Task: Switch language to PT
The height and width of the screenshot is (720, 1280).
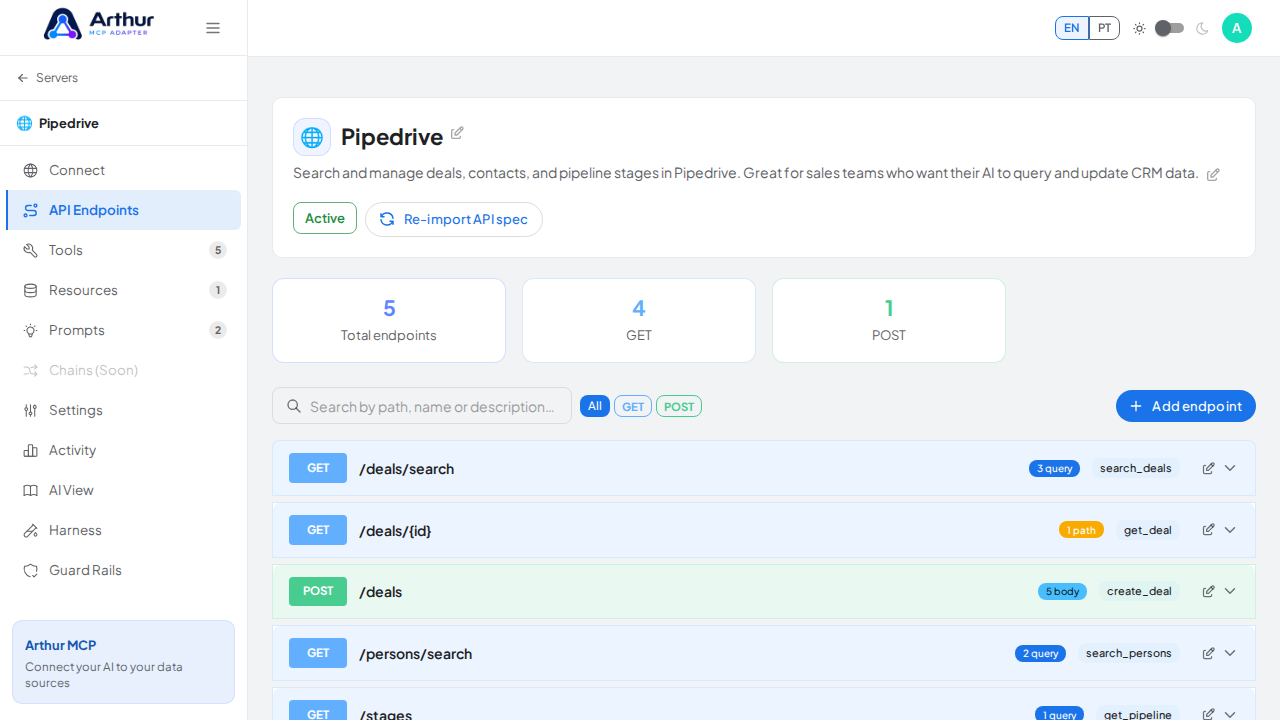Action: click(1104, 28)
